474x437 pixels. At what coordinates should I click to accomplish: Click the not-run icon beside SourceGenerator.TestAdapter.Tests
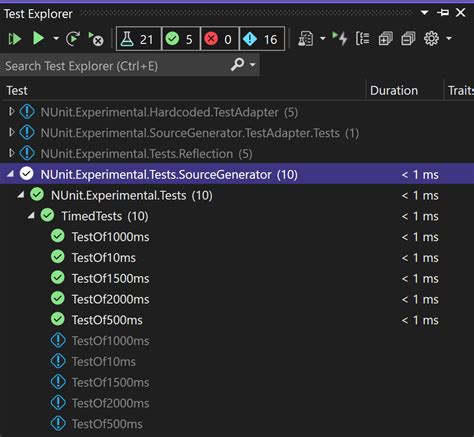(27, 133)
